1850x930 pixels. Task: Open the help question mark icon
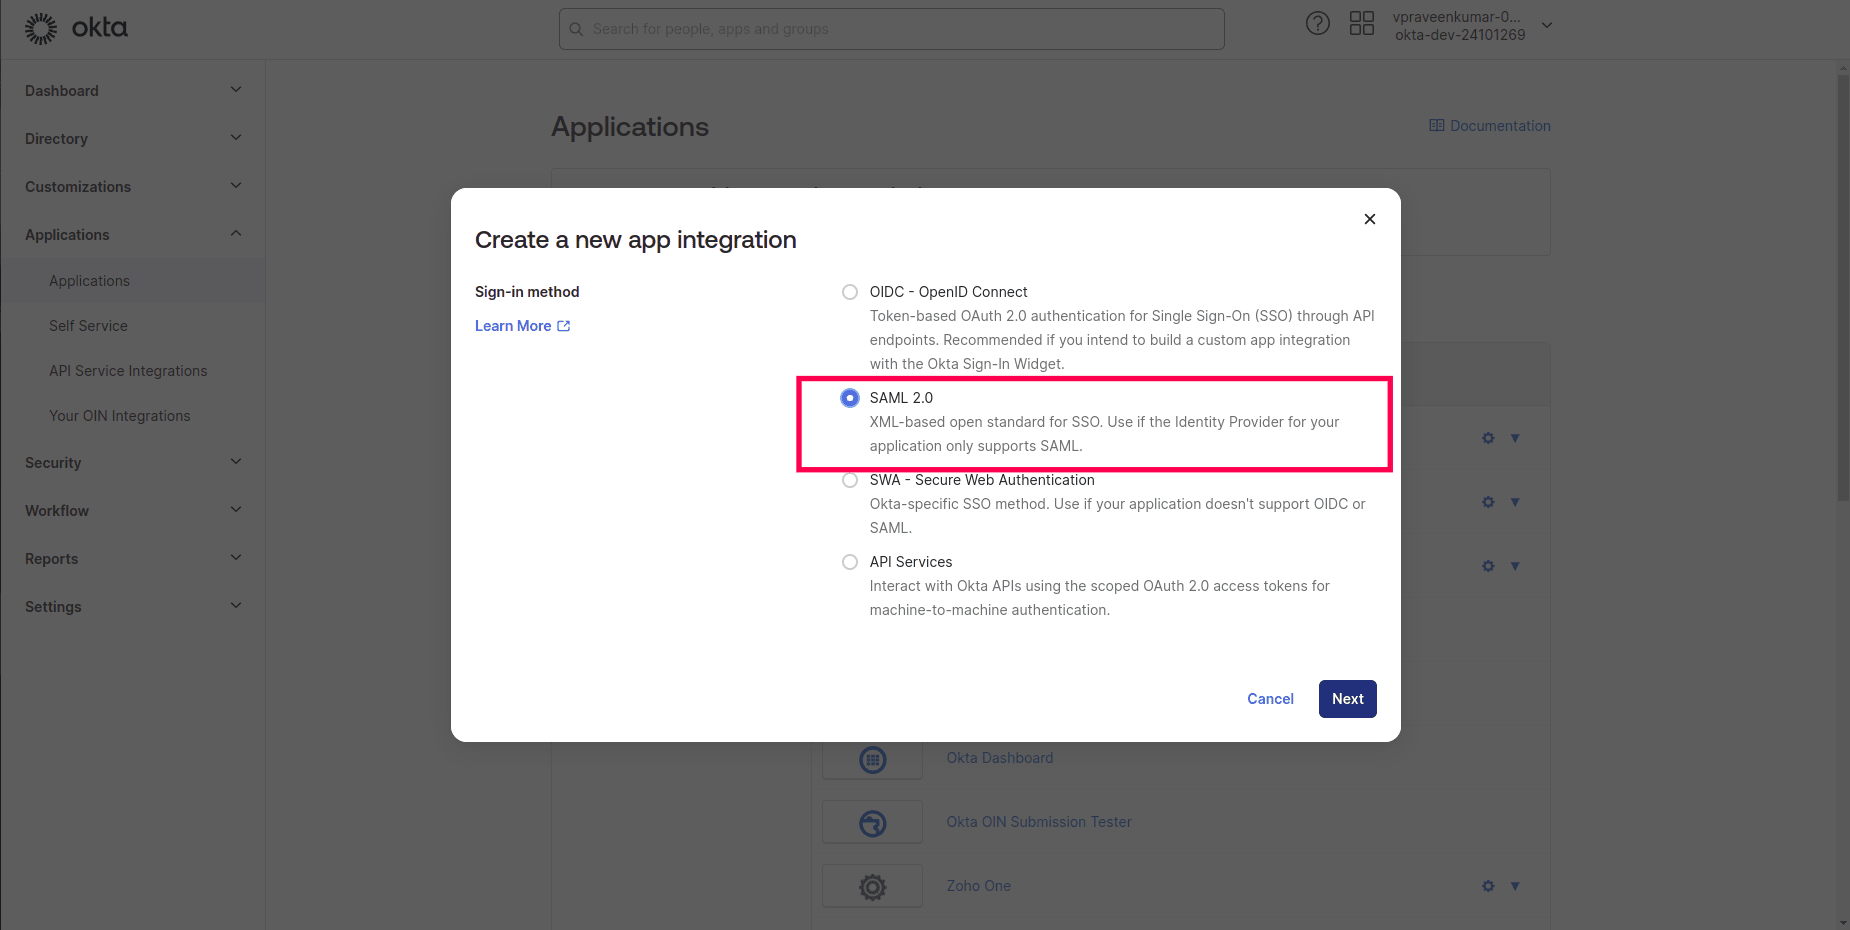click(x=1318, y=23)
